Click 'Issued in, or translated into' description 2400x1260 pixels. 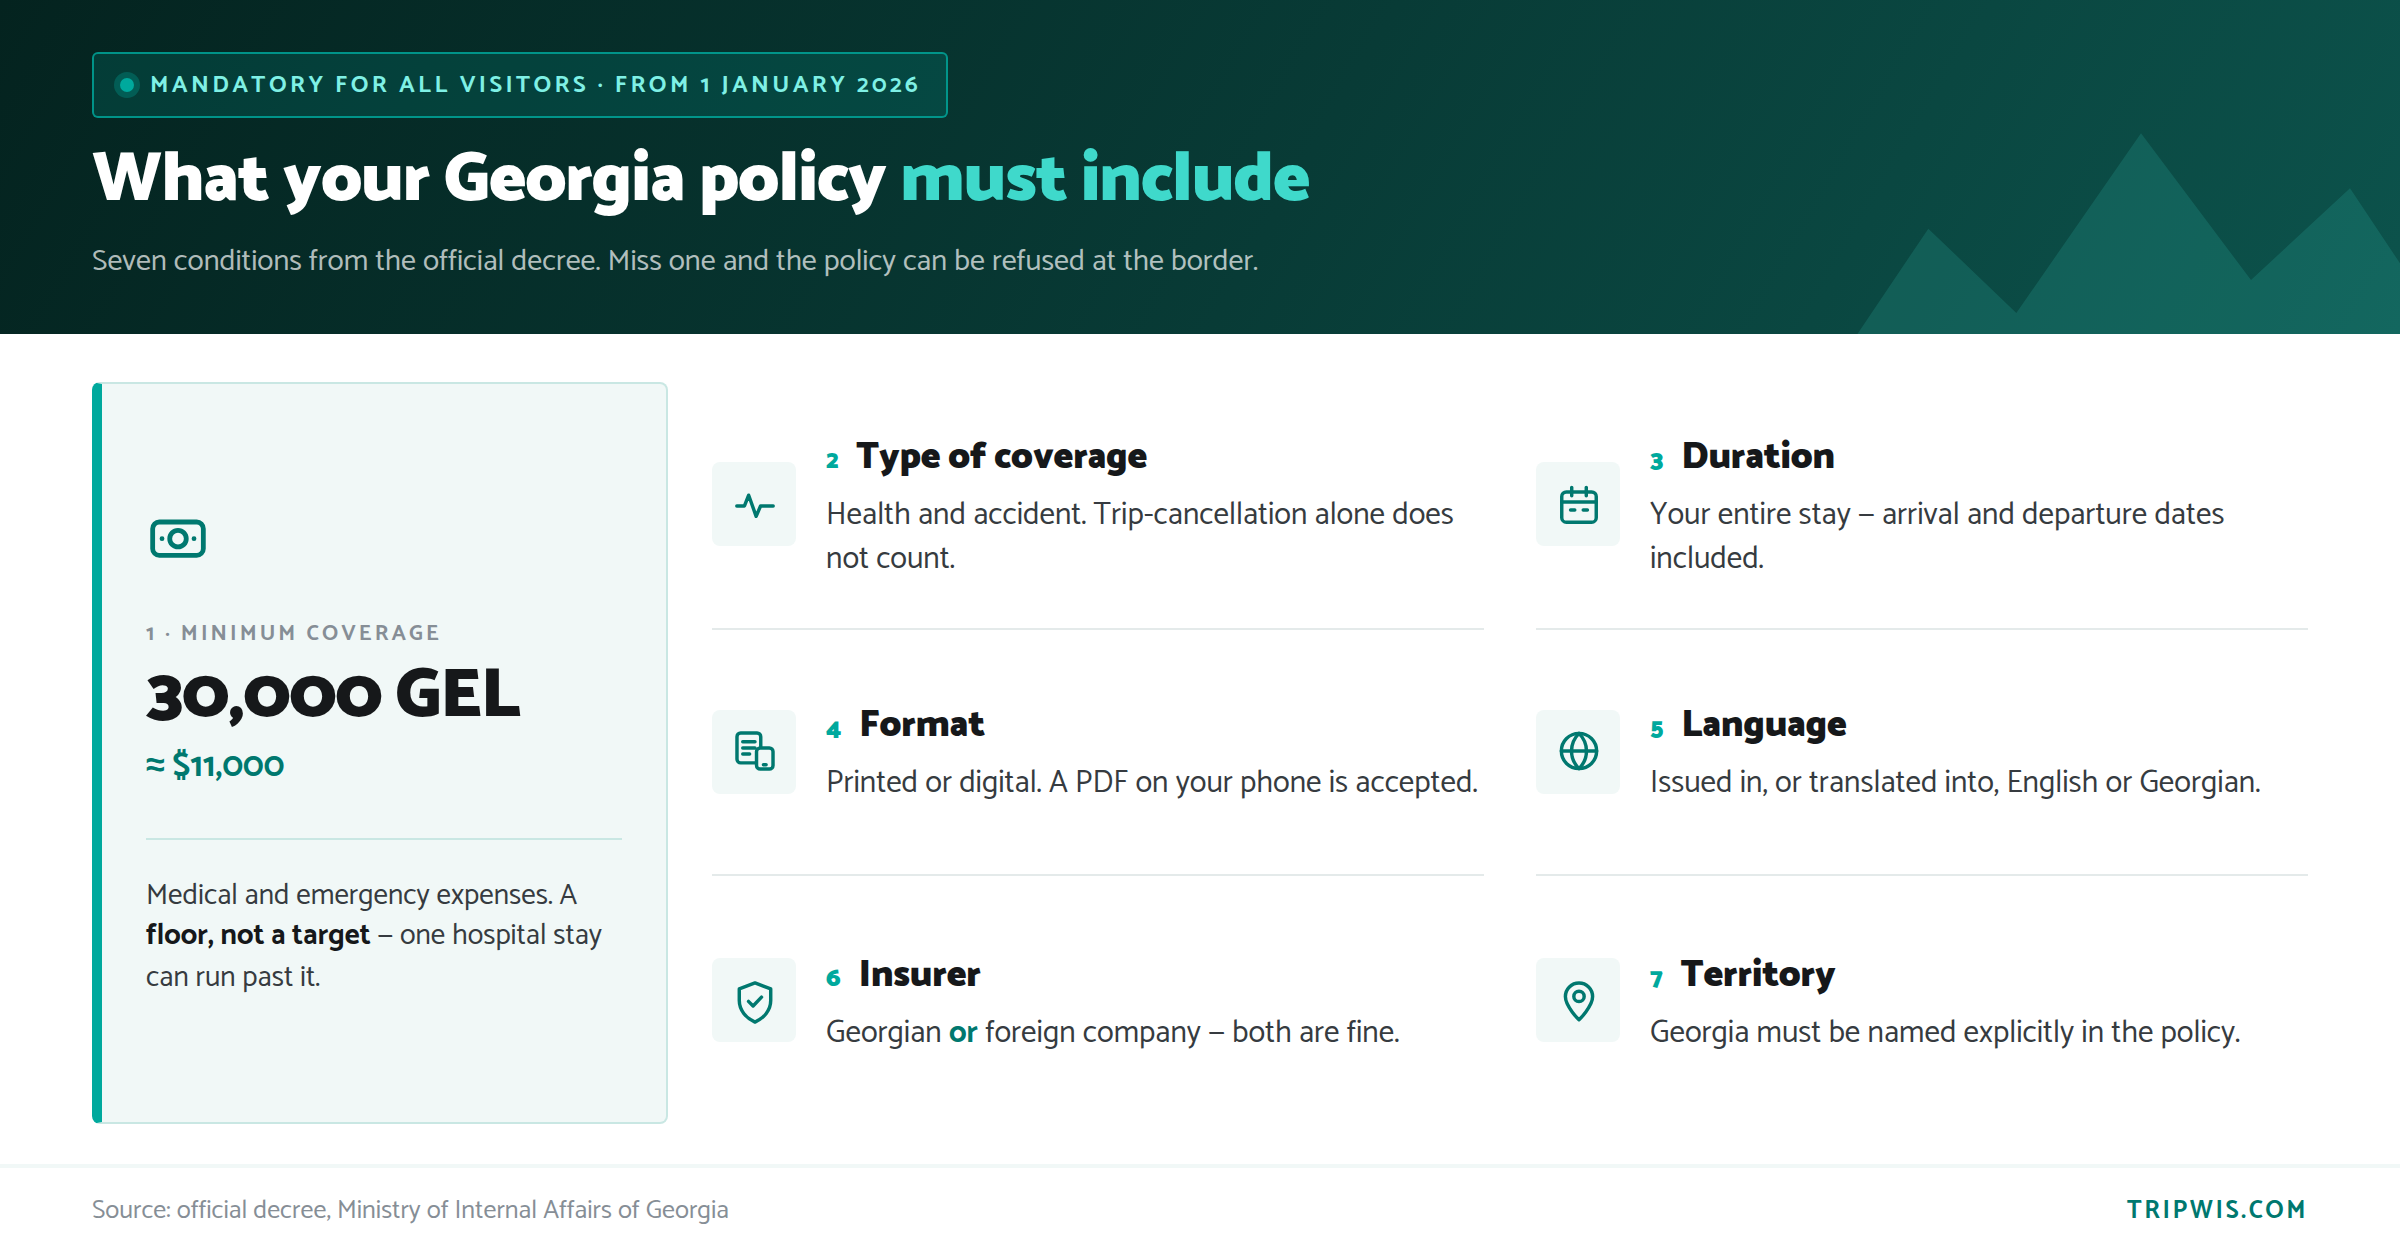tap(1955, 782)
